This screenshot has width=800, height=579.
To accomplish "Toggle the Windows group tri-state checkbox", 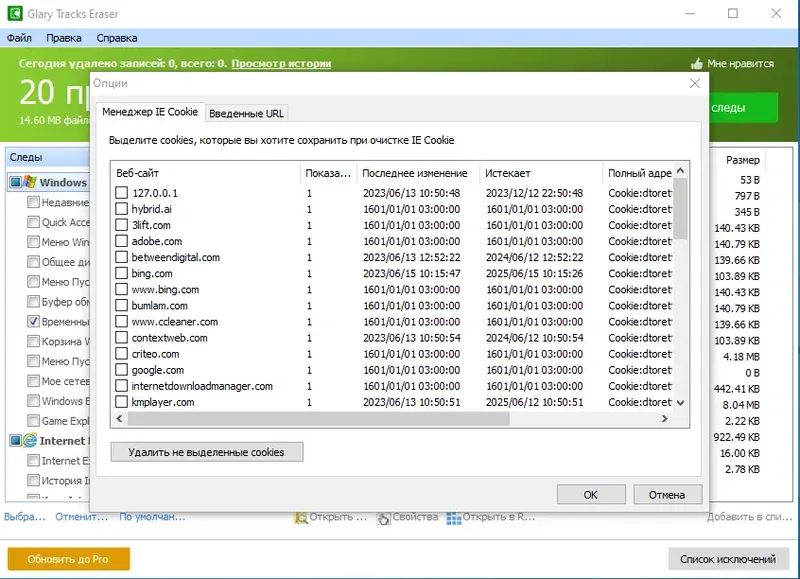I will coord(16,182).
